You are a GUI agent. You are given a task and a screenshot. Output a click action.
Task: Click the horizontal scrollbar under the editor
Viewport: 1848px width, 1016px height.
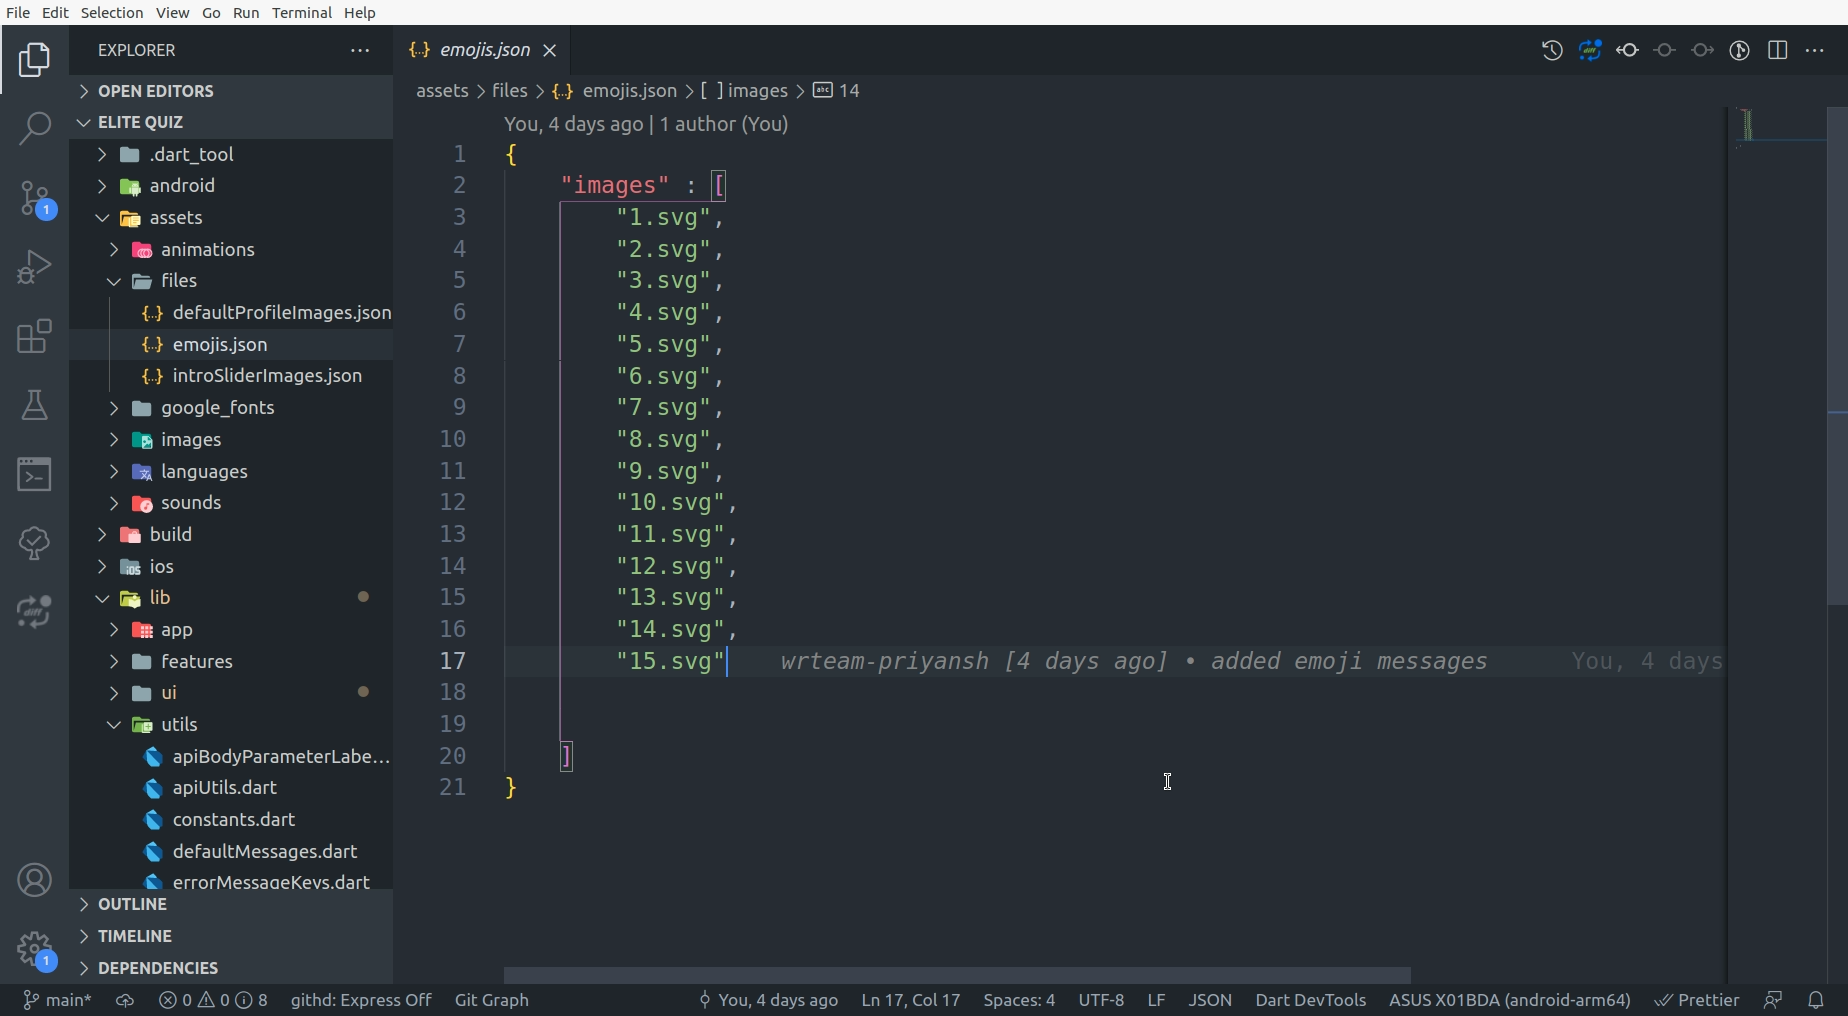pos(956,975)
